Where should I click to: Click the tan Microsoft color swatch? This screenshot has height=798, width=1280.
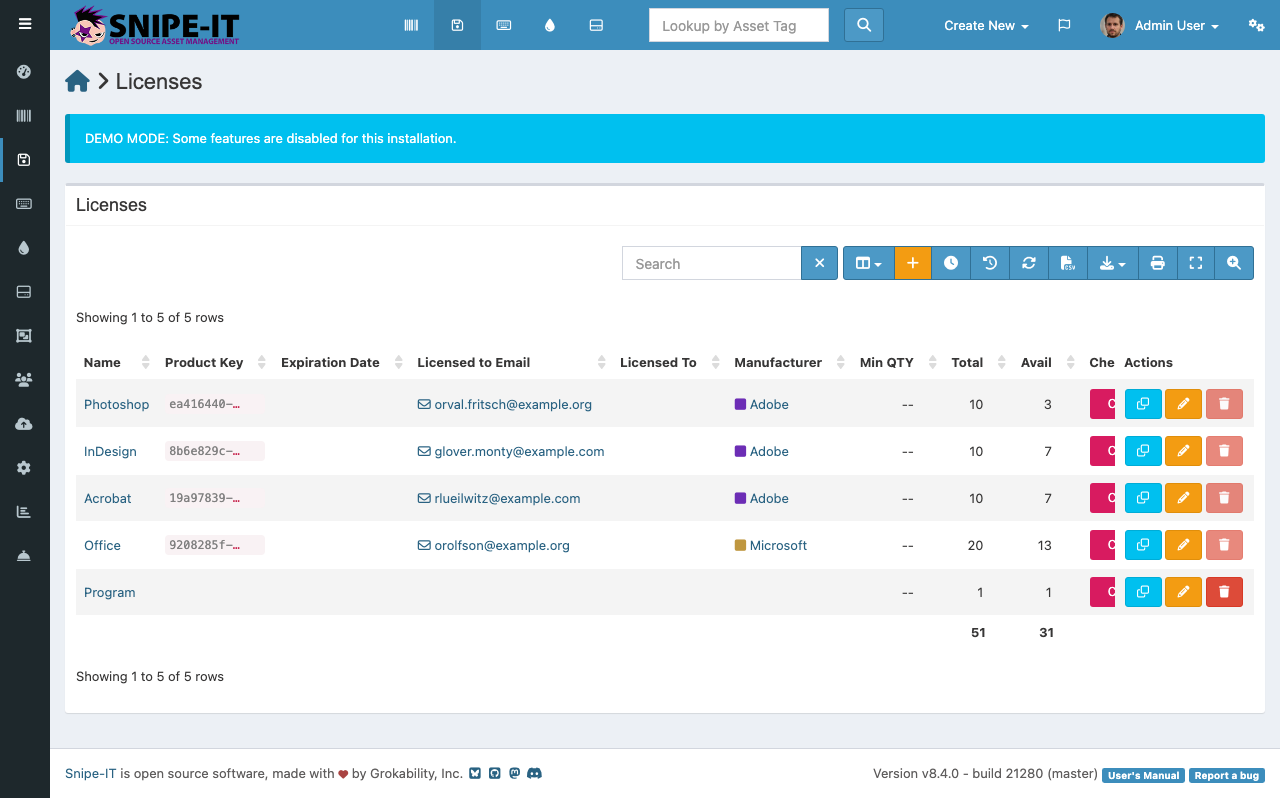click(740, 545)
